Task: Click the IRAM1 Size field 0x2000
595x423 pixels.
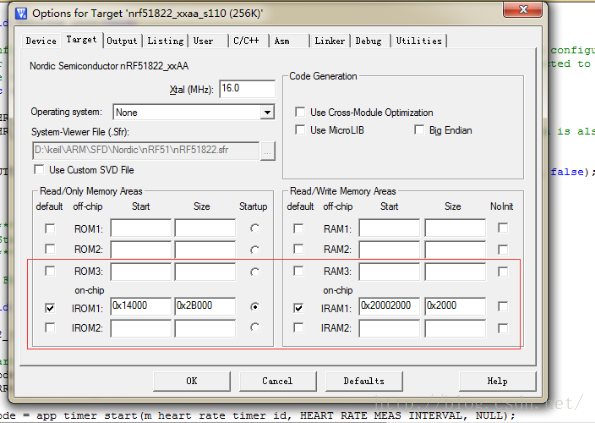Action: 455,306
